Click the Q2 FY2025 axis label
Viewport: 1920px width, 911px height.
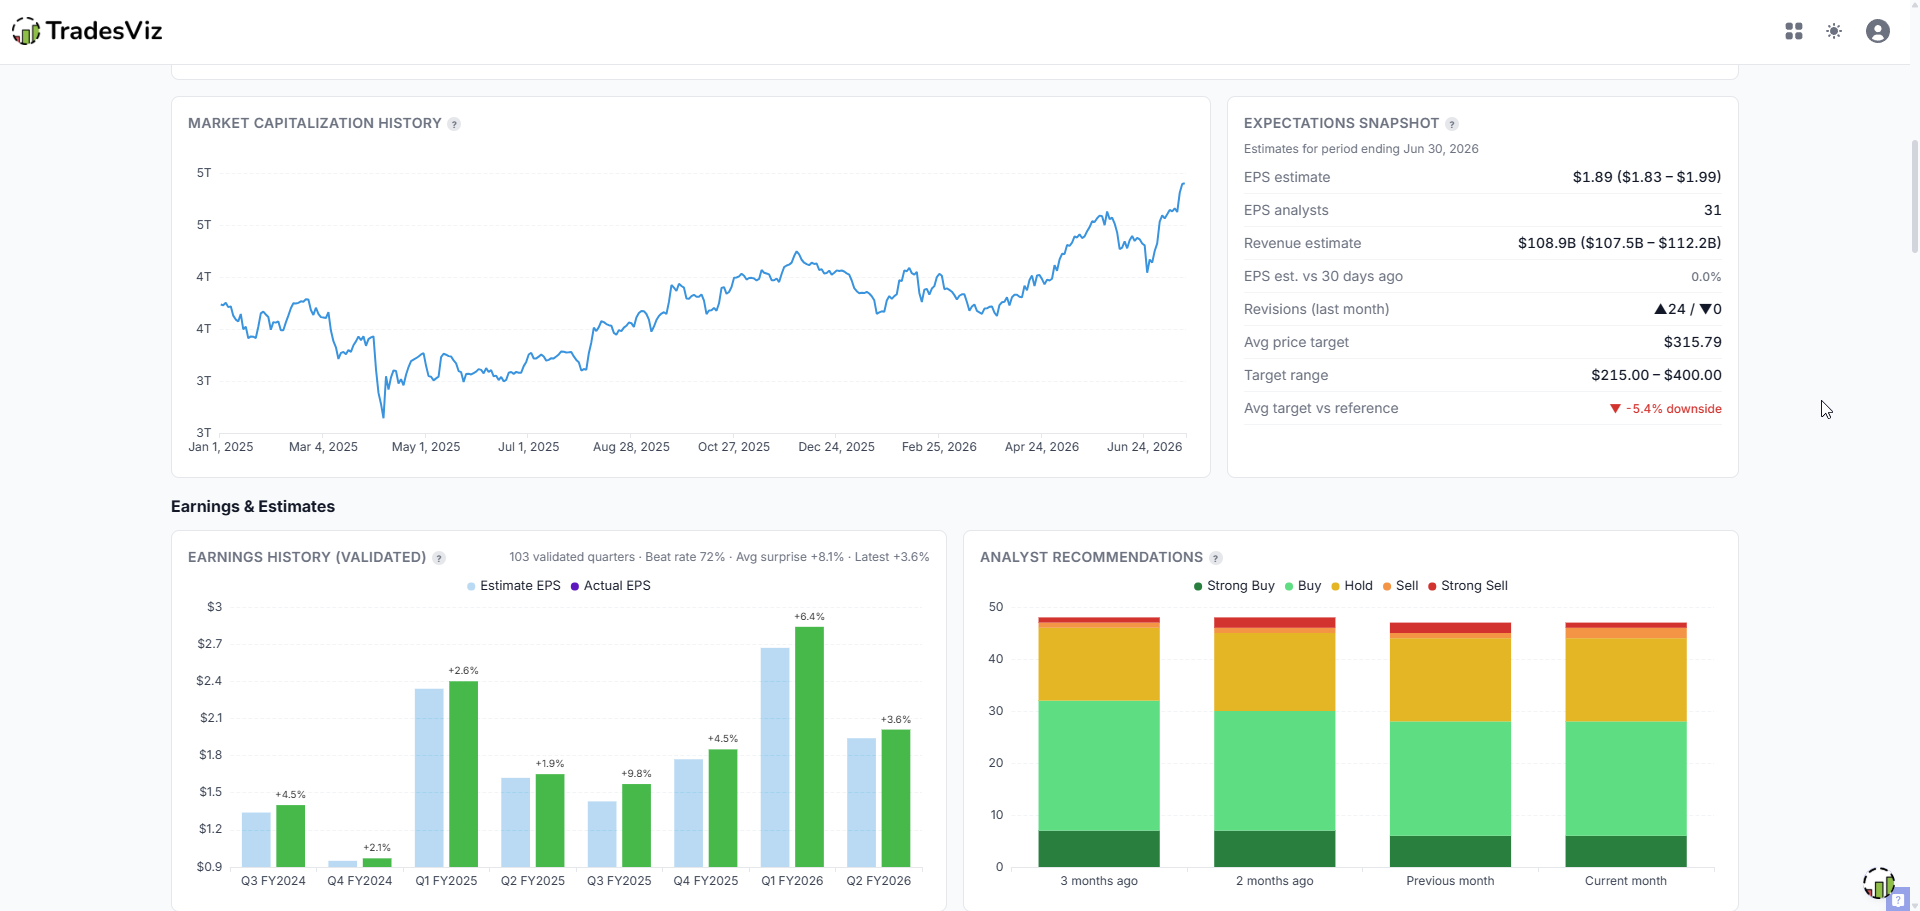(x=533, y=881)
